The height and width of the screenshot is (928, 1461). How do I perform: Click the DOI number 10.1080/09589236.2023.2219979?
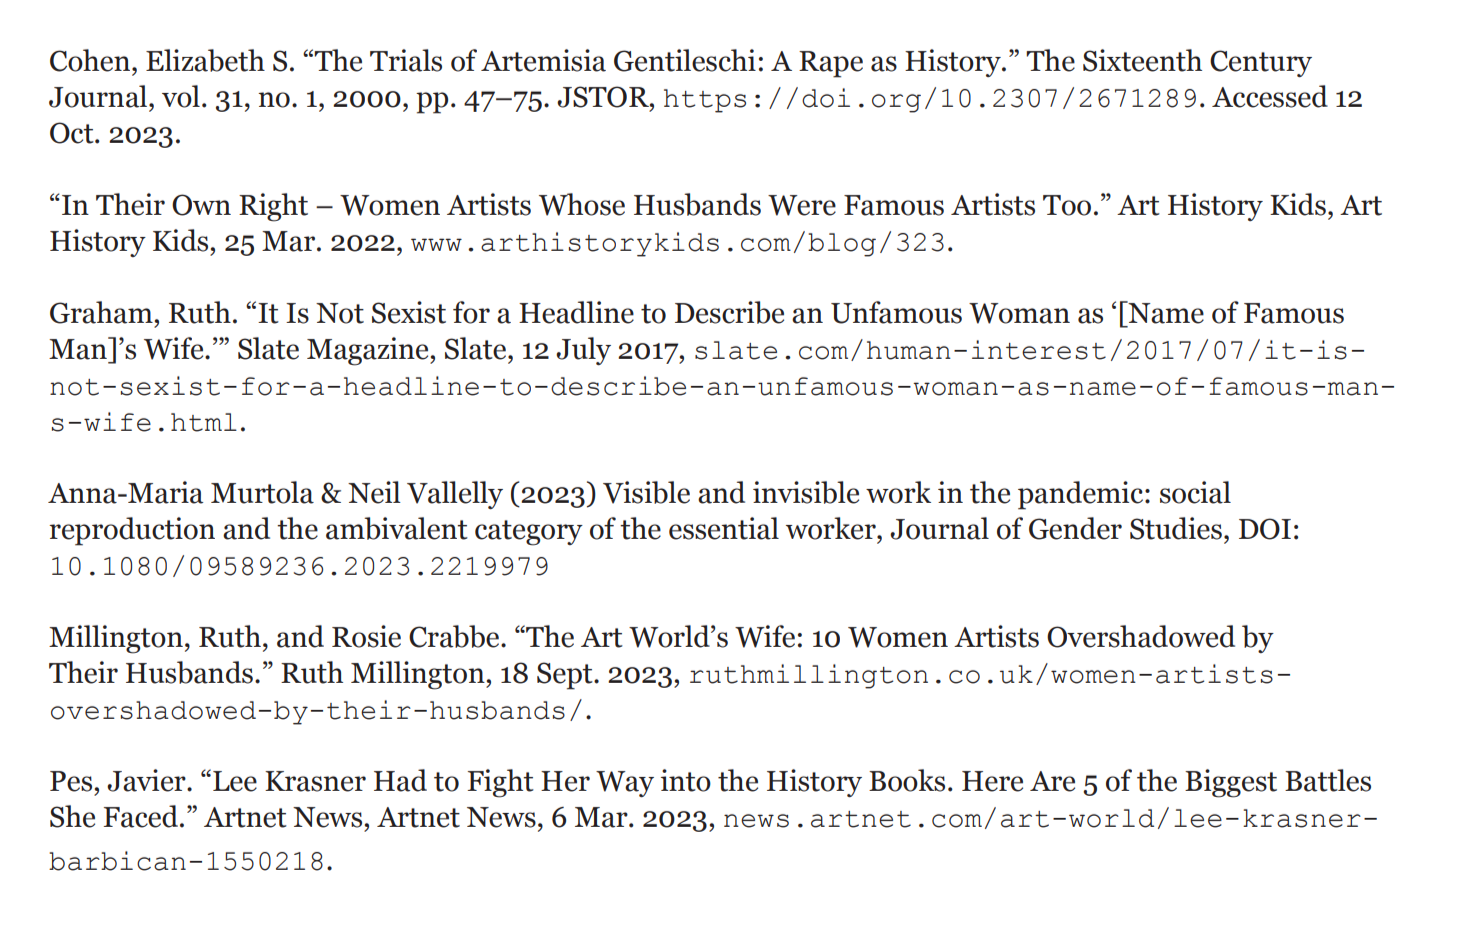coord(299,566)
